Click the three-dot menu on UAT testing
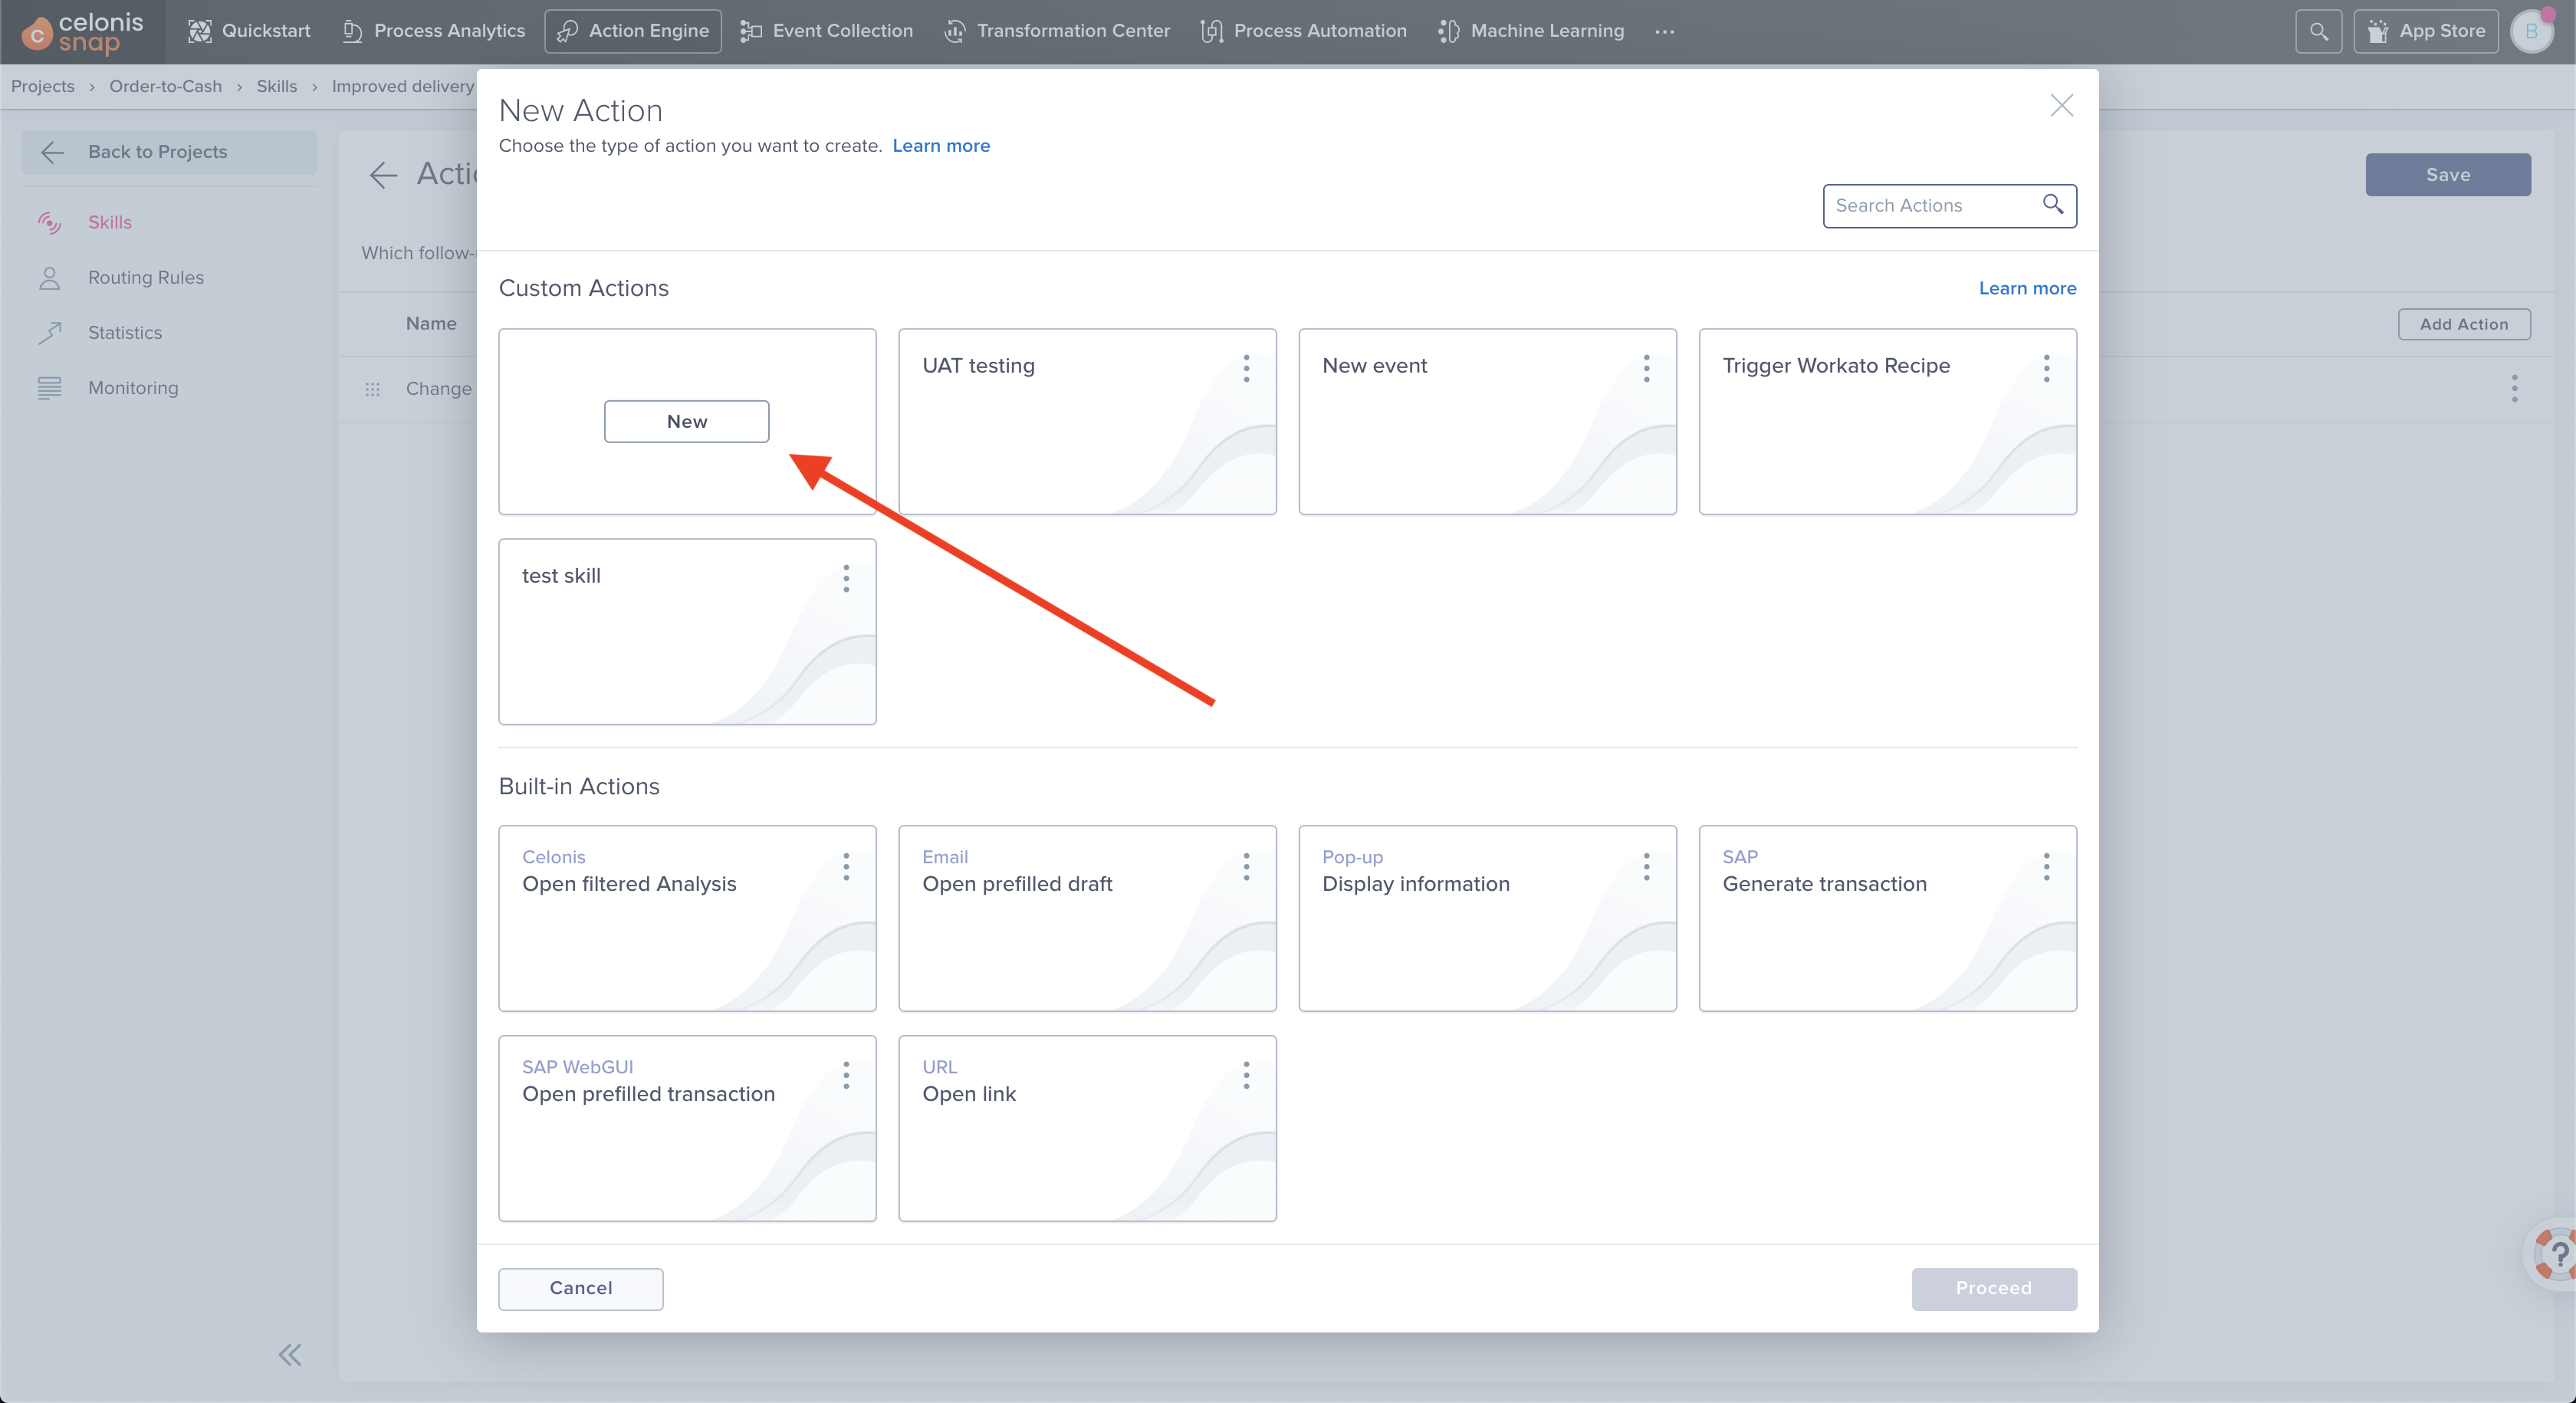This screenshot has height=1403, width=2576. [x=1246, y=366]
